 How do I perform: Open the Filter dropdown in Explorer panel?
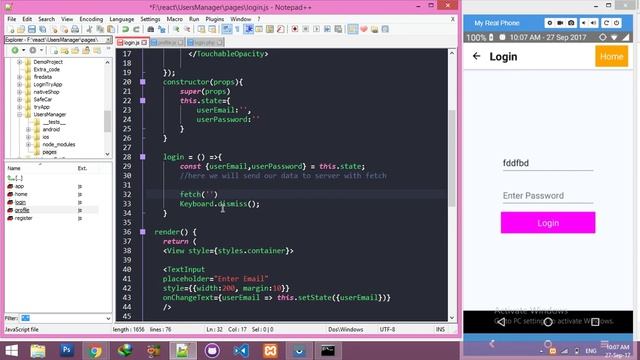pos(108,318)
